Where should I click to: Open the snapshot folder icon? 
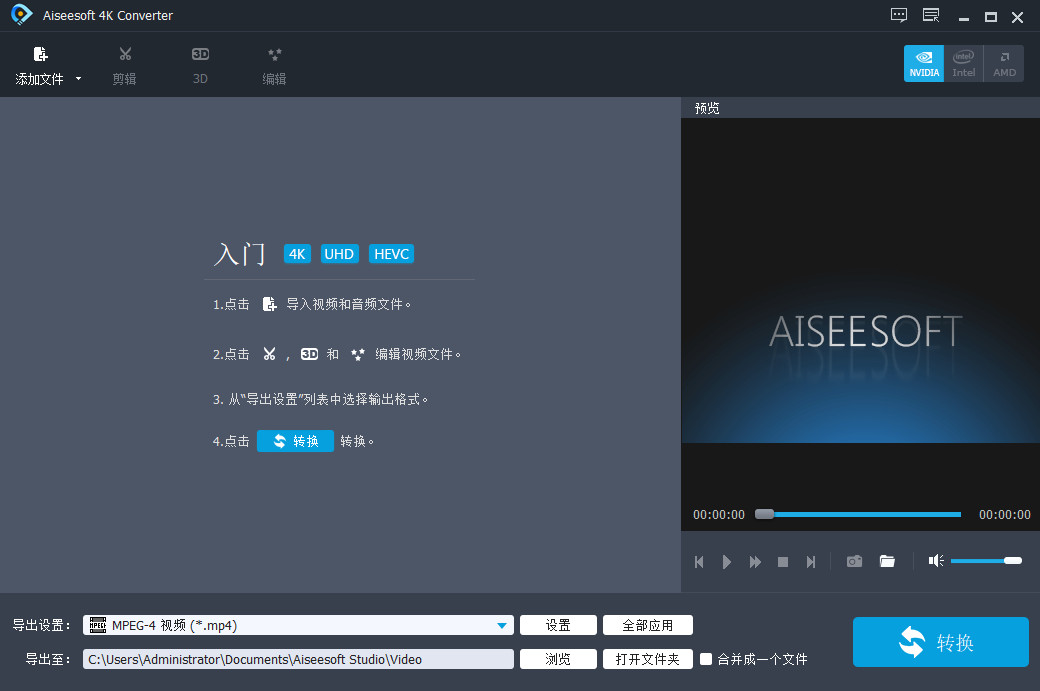click(887, 561)
